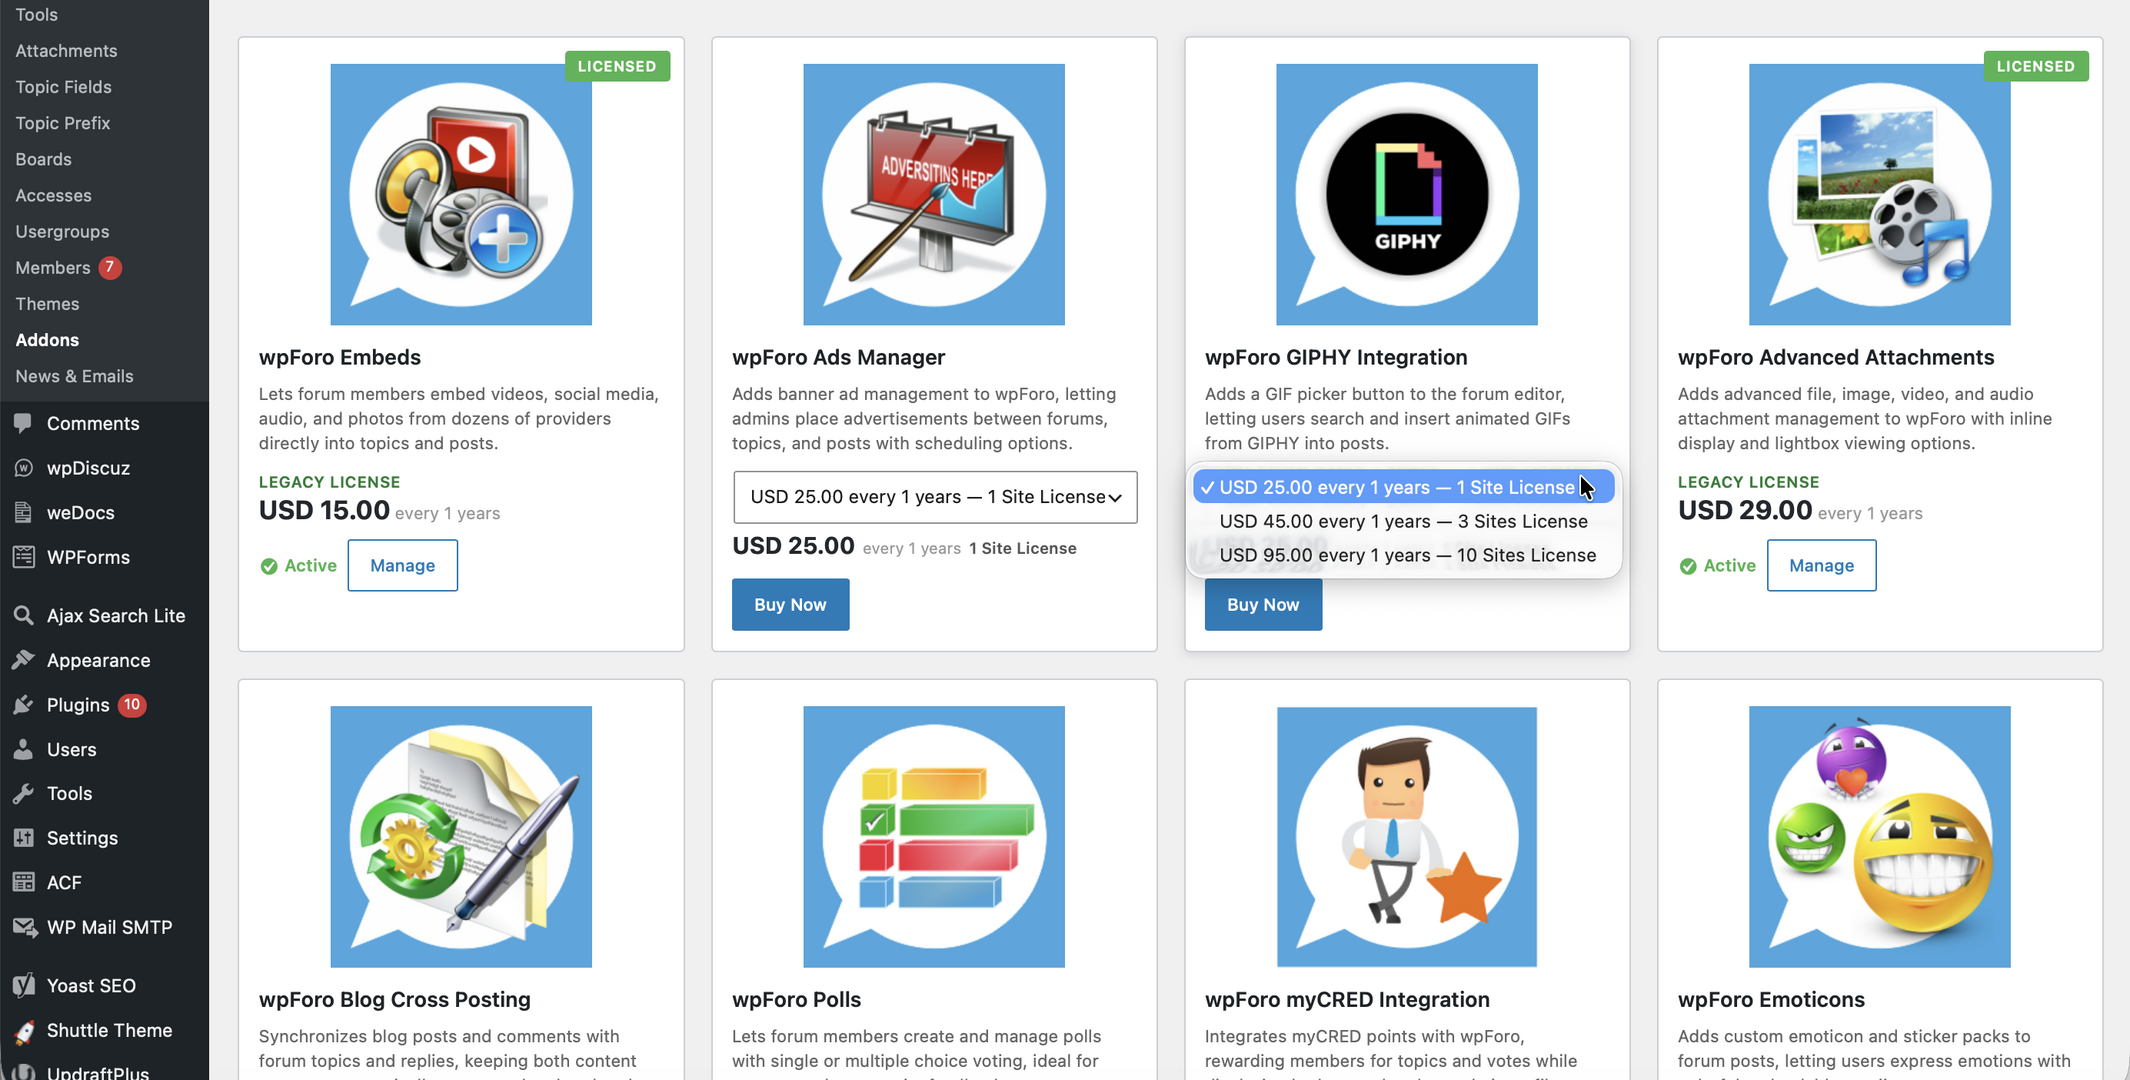This screenshot has width=2130, height=1080.
Task: Open the Addons submenu item
Action: pos(47,340)
